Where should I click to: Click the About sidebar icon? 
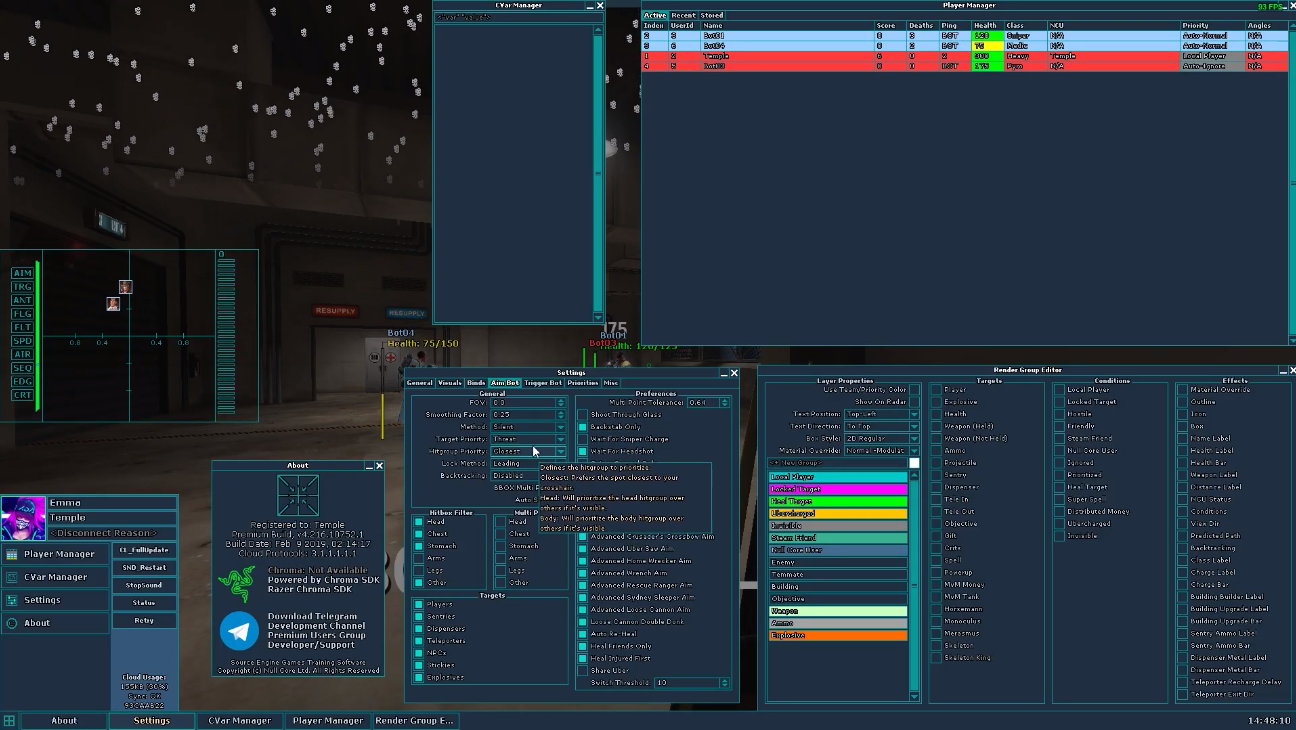[x=12, y=623]
